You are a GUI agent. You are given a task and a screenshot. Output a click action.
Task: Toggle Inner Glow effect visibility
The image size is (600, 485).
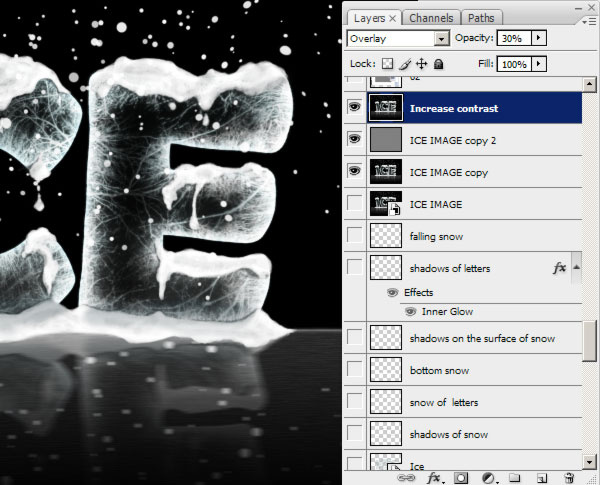pos(411,311)
